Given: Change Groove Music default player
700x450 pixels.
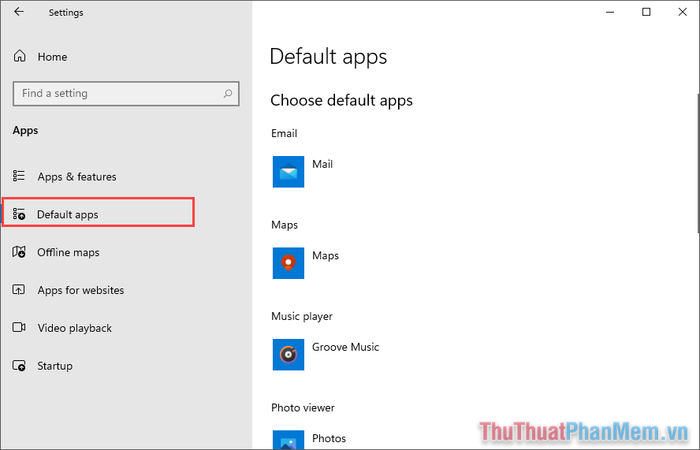Looking at the screenshot, I should pos(346,347).
